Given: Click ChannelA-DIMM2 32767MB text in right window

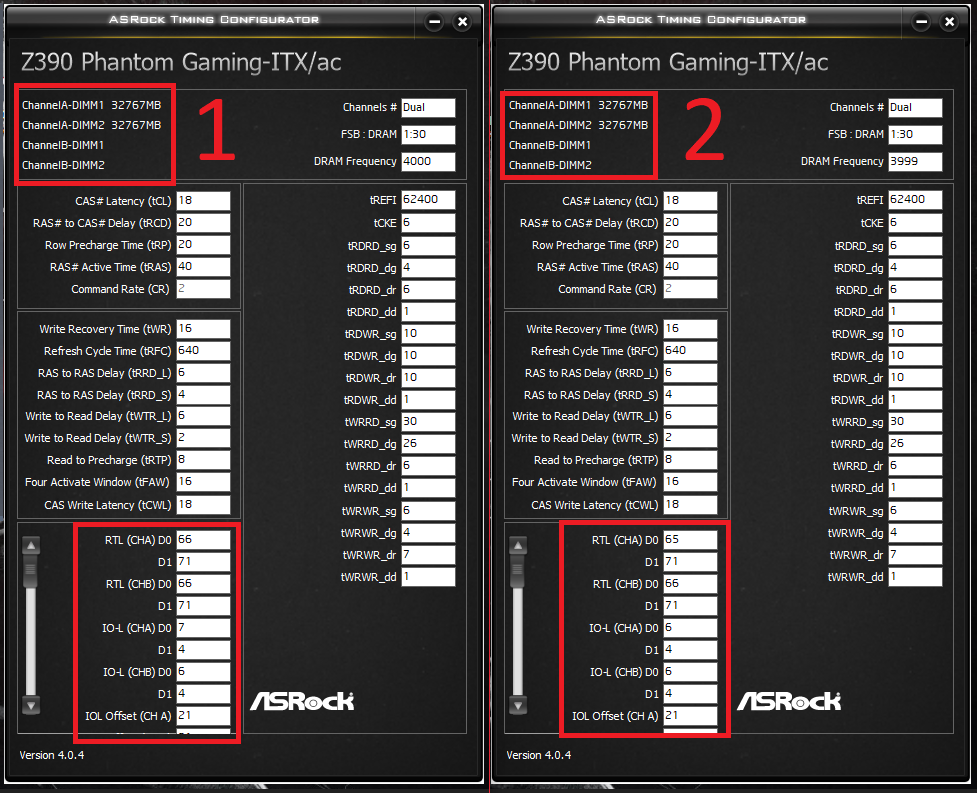Looking at the screenshot, I should click(579, 125).
